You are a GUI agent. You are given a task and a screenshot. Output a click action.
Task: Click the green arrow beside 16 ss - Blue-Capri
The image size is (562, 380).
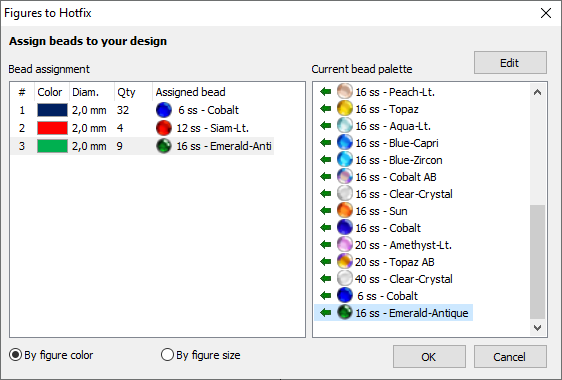tap(325, 143)
